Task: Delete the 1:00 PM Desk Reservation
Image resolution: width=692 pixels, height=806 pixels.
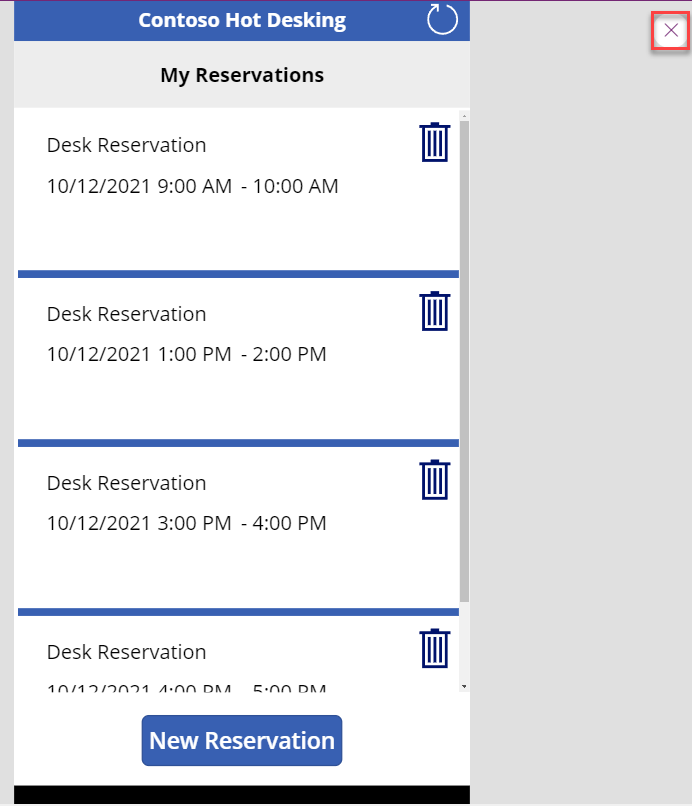Action: [434, 311]
